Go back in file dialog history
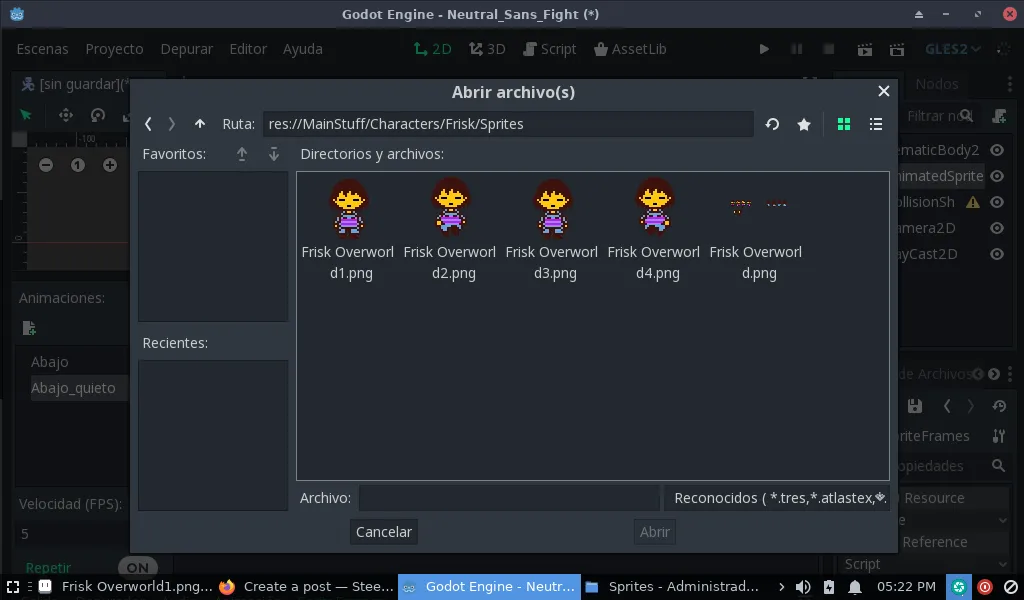Image resolution: width=1024 pixels, height=600 pixels. point(148,124)
